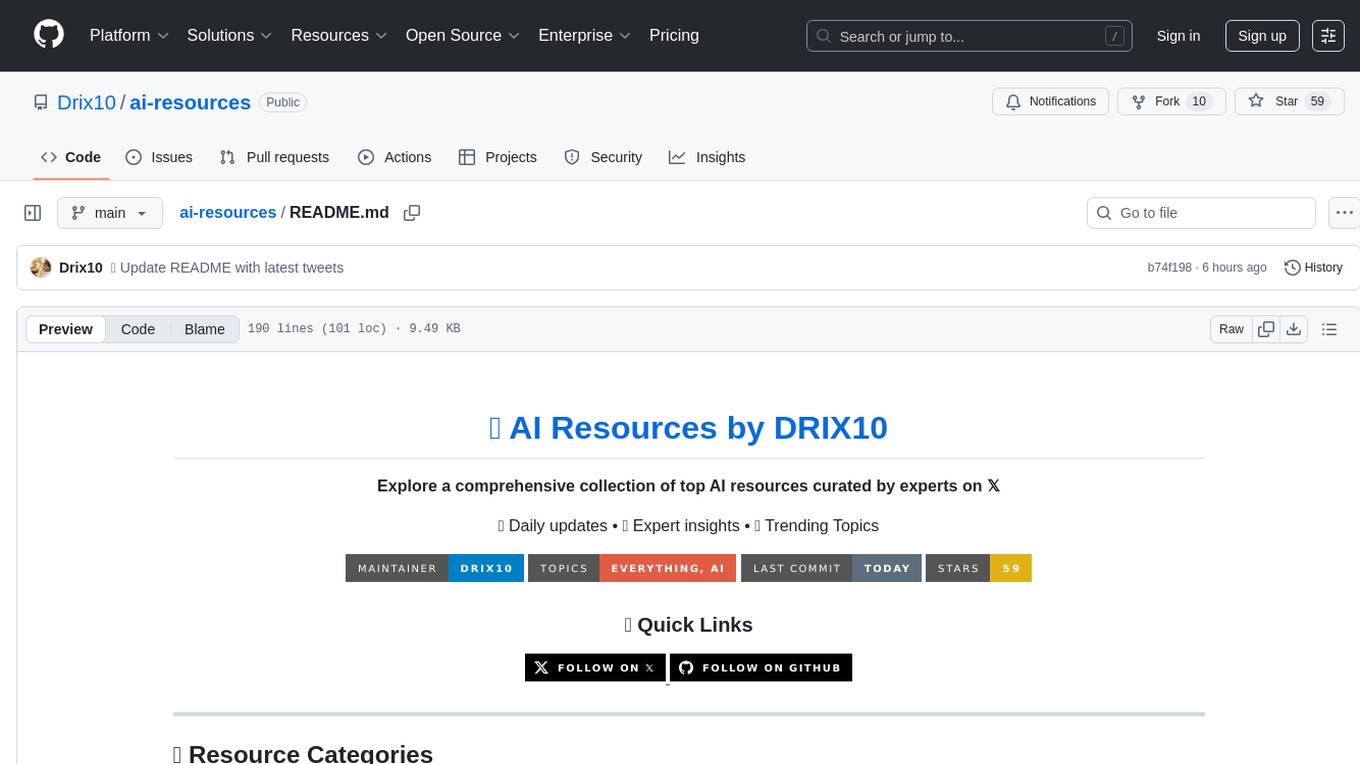Click the Stars 59 badge
Image resolution: width=1360 pixels, height=764 pixels.
click(979, 568)
